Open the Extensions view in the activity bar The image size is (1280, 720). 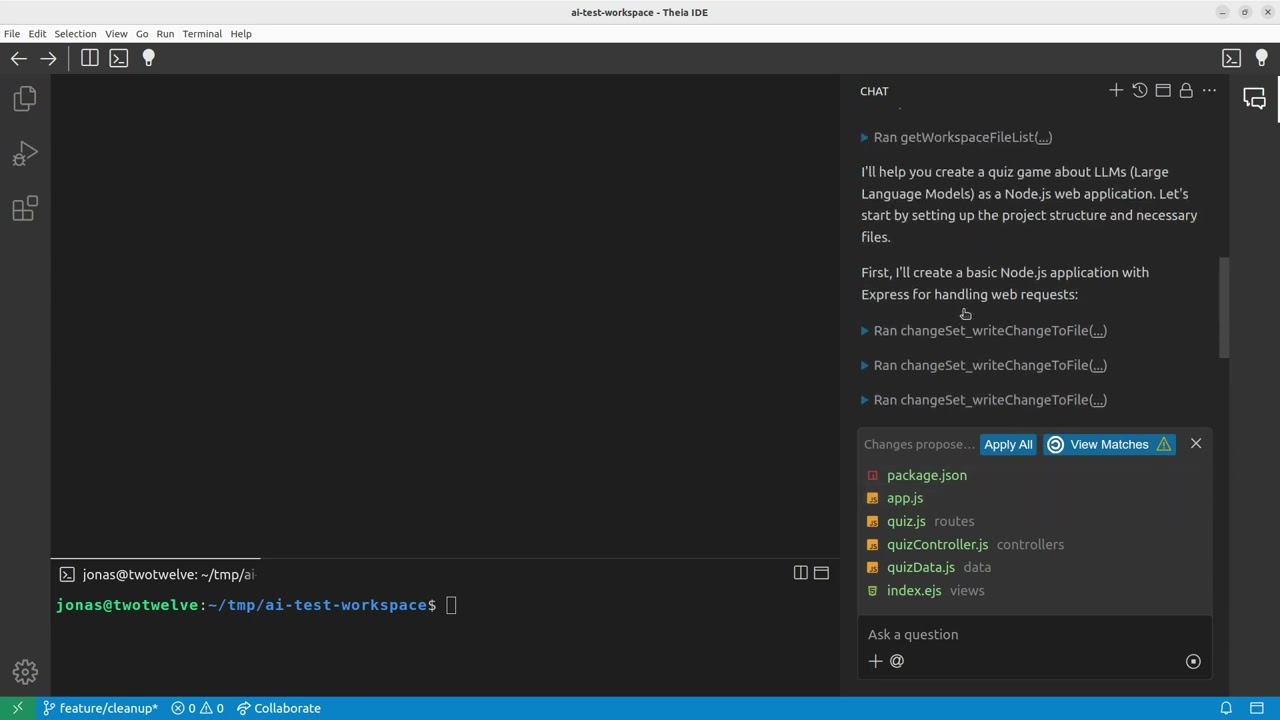pos(25,208)
